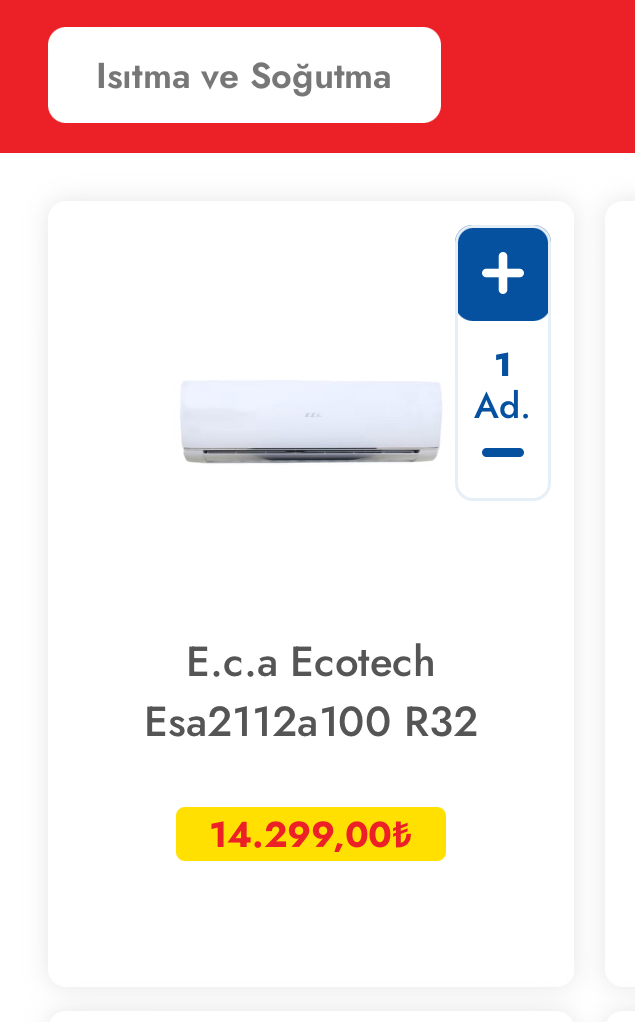This screenshot has width=635, height=1022.
Task: Click the E.C.A logo on the air conditioner
Action: (314, 414)
